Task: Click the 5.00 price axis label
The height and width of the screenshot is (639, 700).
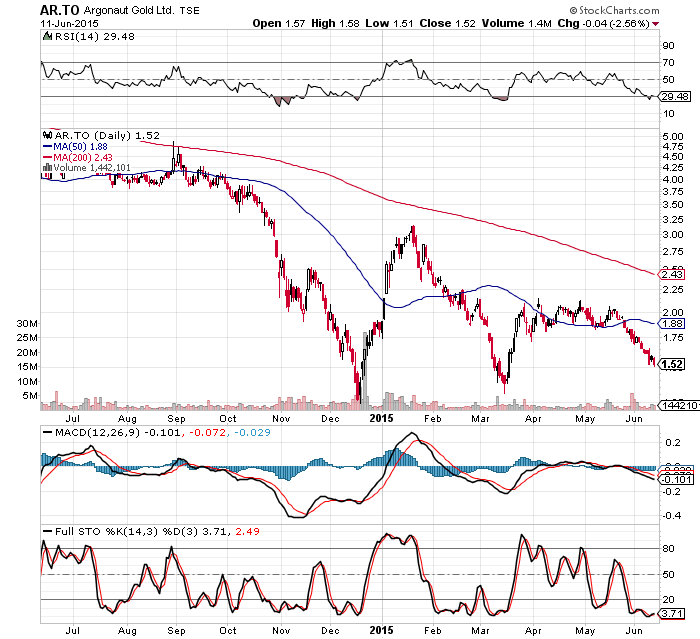Action: (673, 137)
